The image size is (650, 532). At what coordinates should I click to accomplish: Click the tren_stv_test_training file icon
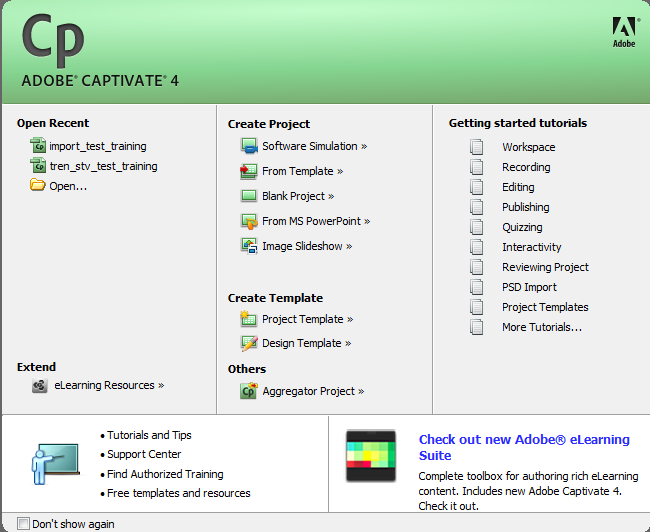pos(38,165)
